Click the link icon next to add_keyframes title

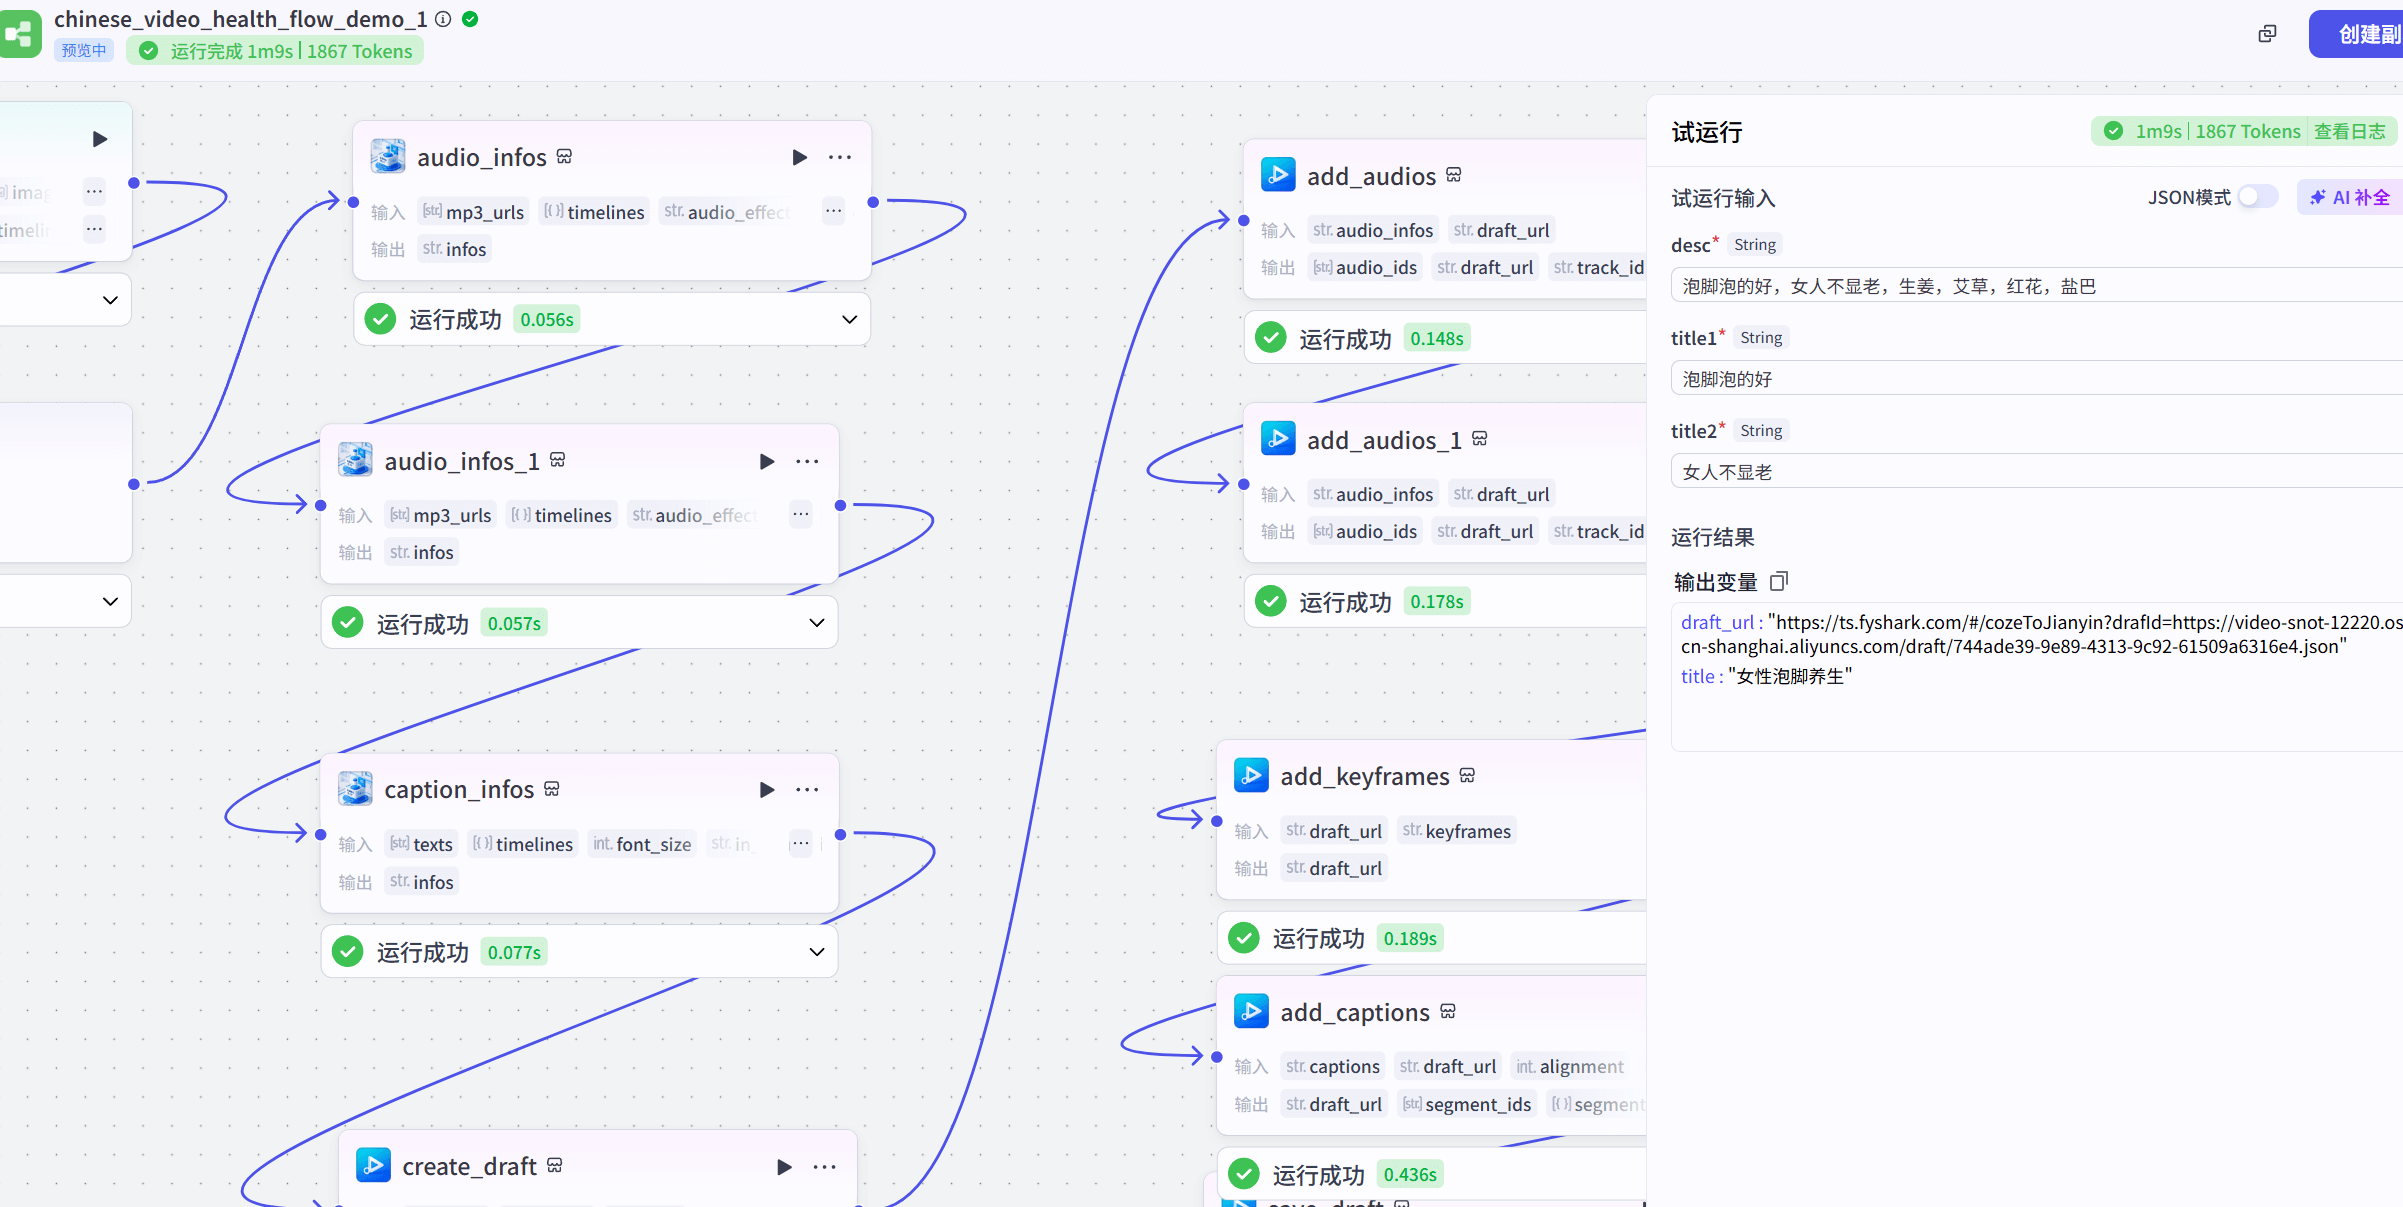[x=1467, y=775]
